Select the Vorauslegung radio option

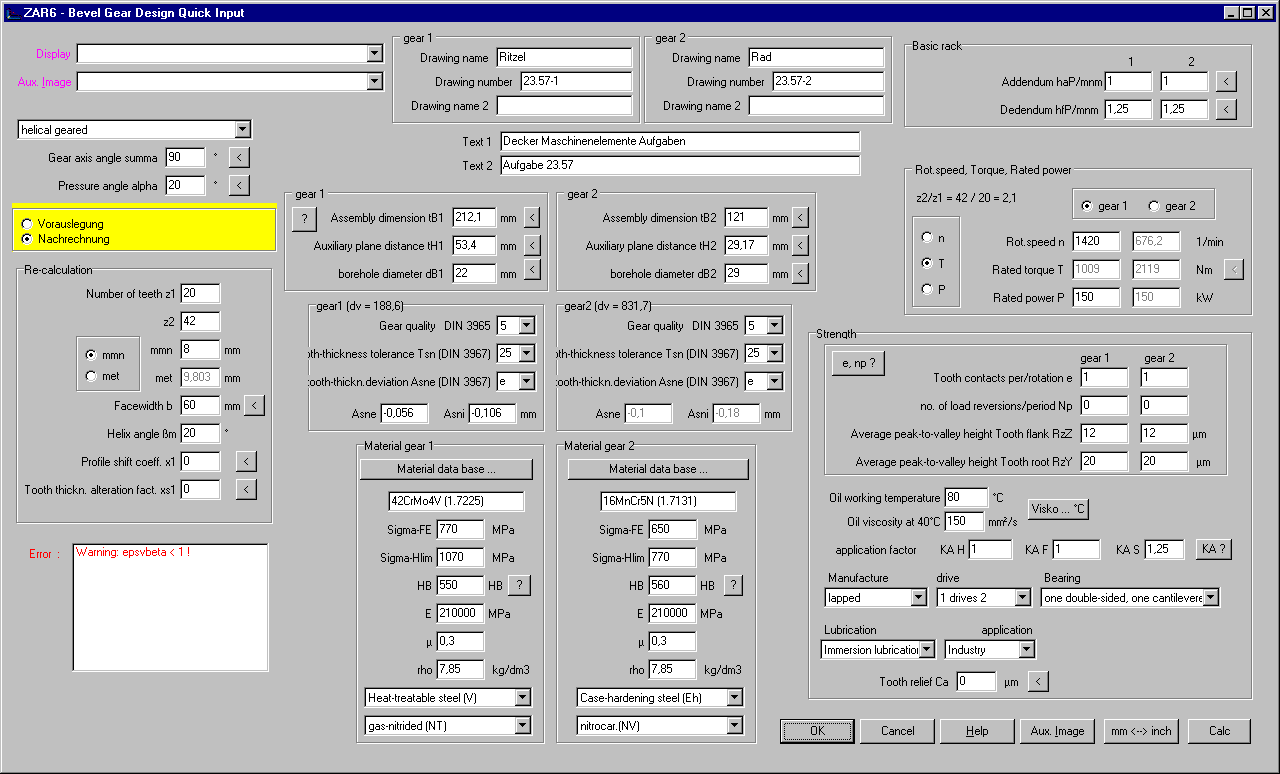click(27, 224)
